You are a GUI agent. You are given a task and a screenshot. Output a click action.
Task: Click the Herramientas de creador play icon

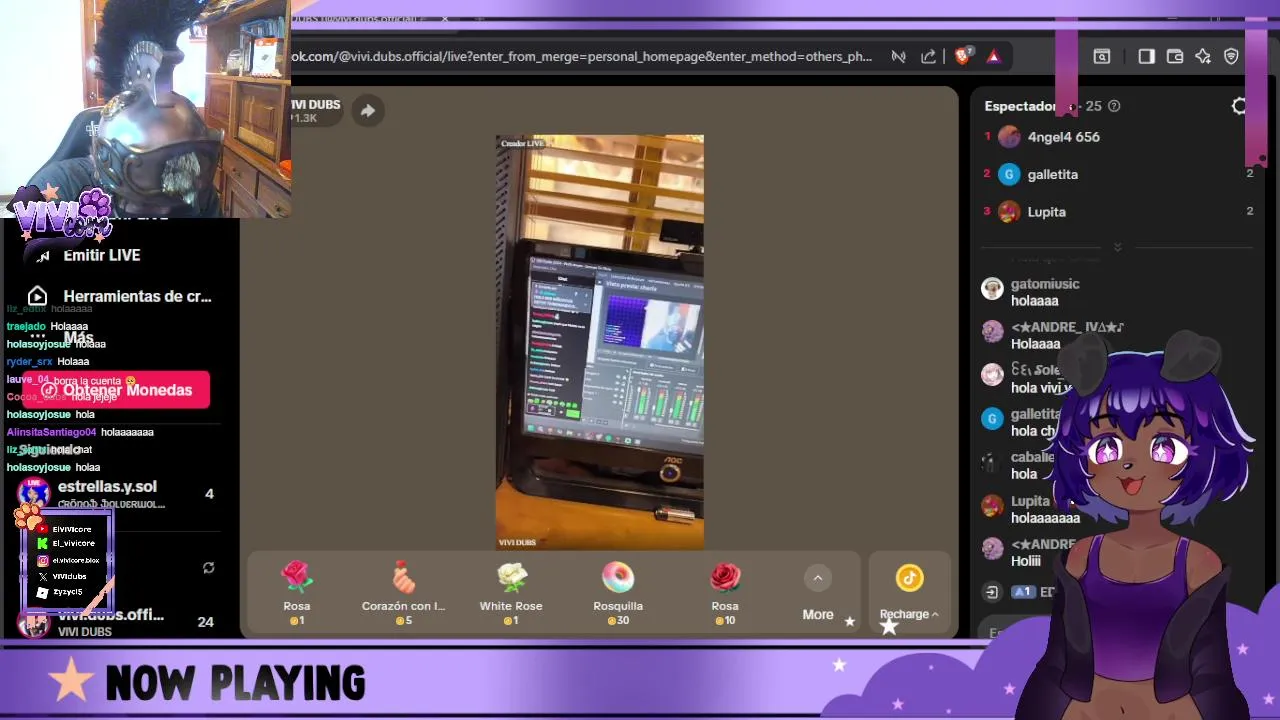[37, 296]
